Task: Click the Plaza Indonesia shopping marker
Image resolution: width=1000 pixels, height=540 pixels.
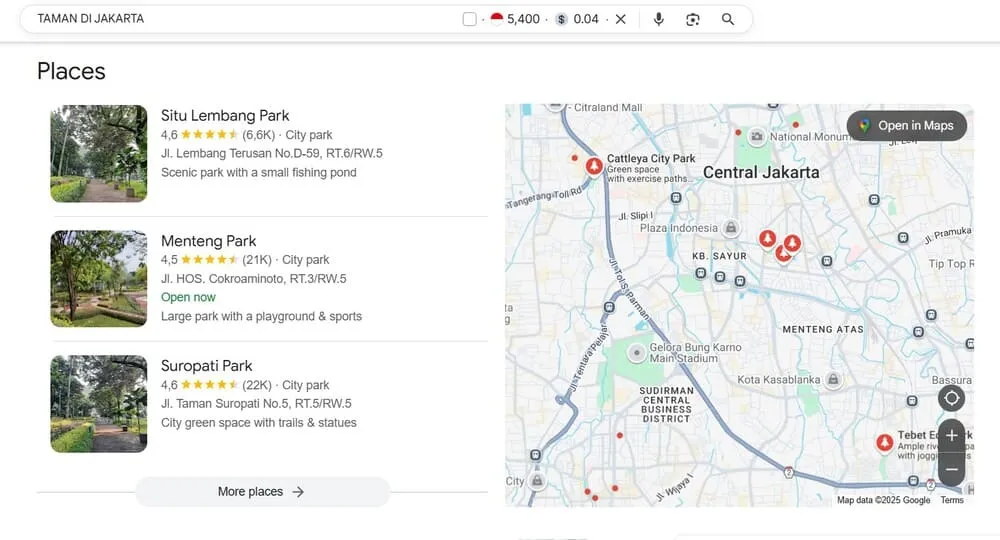Action: tap(731, 228)
